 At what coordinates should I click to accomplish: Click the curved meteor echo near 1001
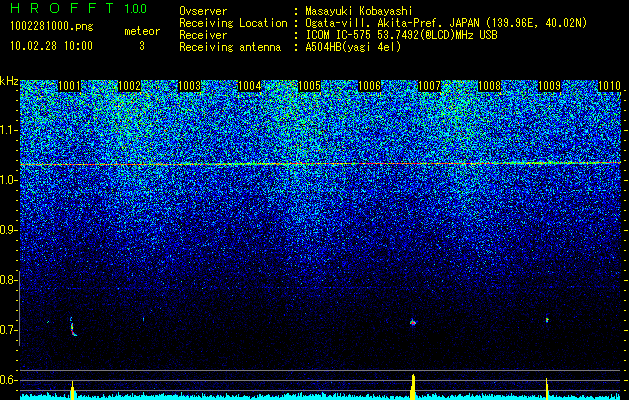pyautogui.click(x=73, y=327)
